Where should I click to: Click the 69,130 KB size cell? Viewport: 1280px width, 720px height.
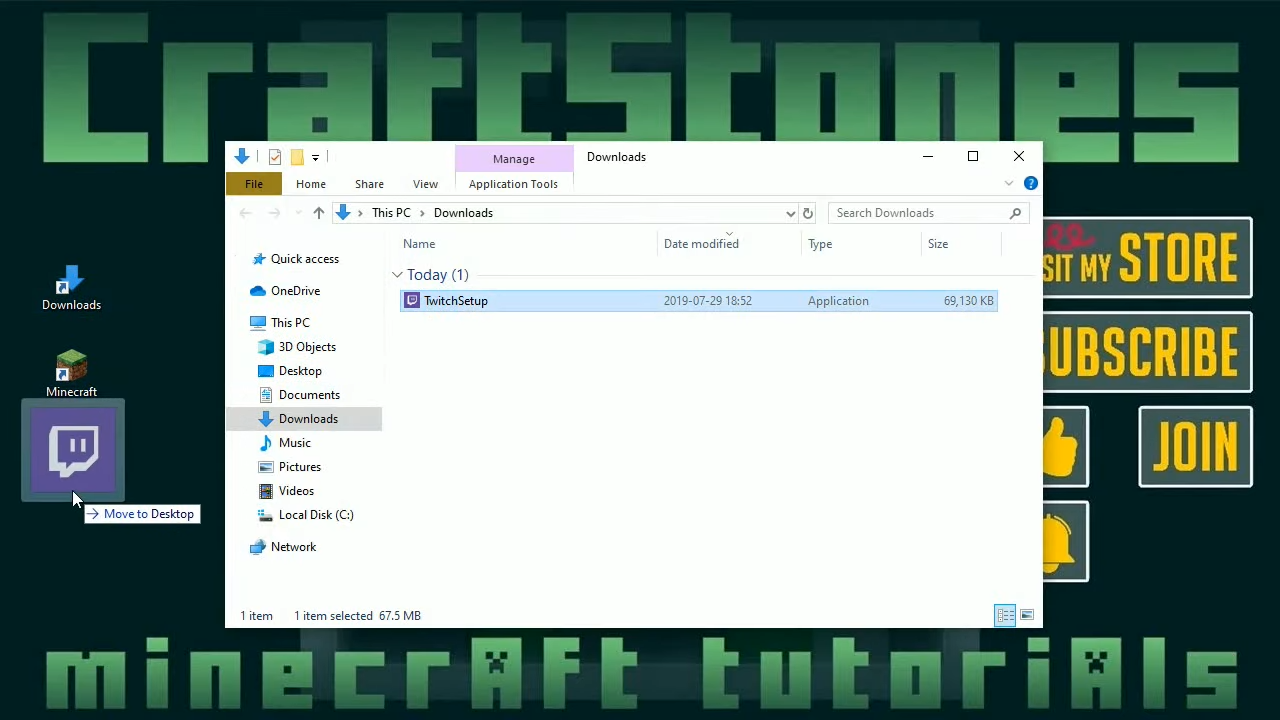pyautogui.click(x=968, y=301)
